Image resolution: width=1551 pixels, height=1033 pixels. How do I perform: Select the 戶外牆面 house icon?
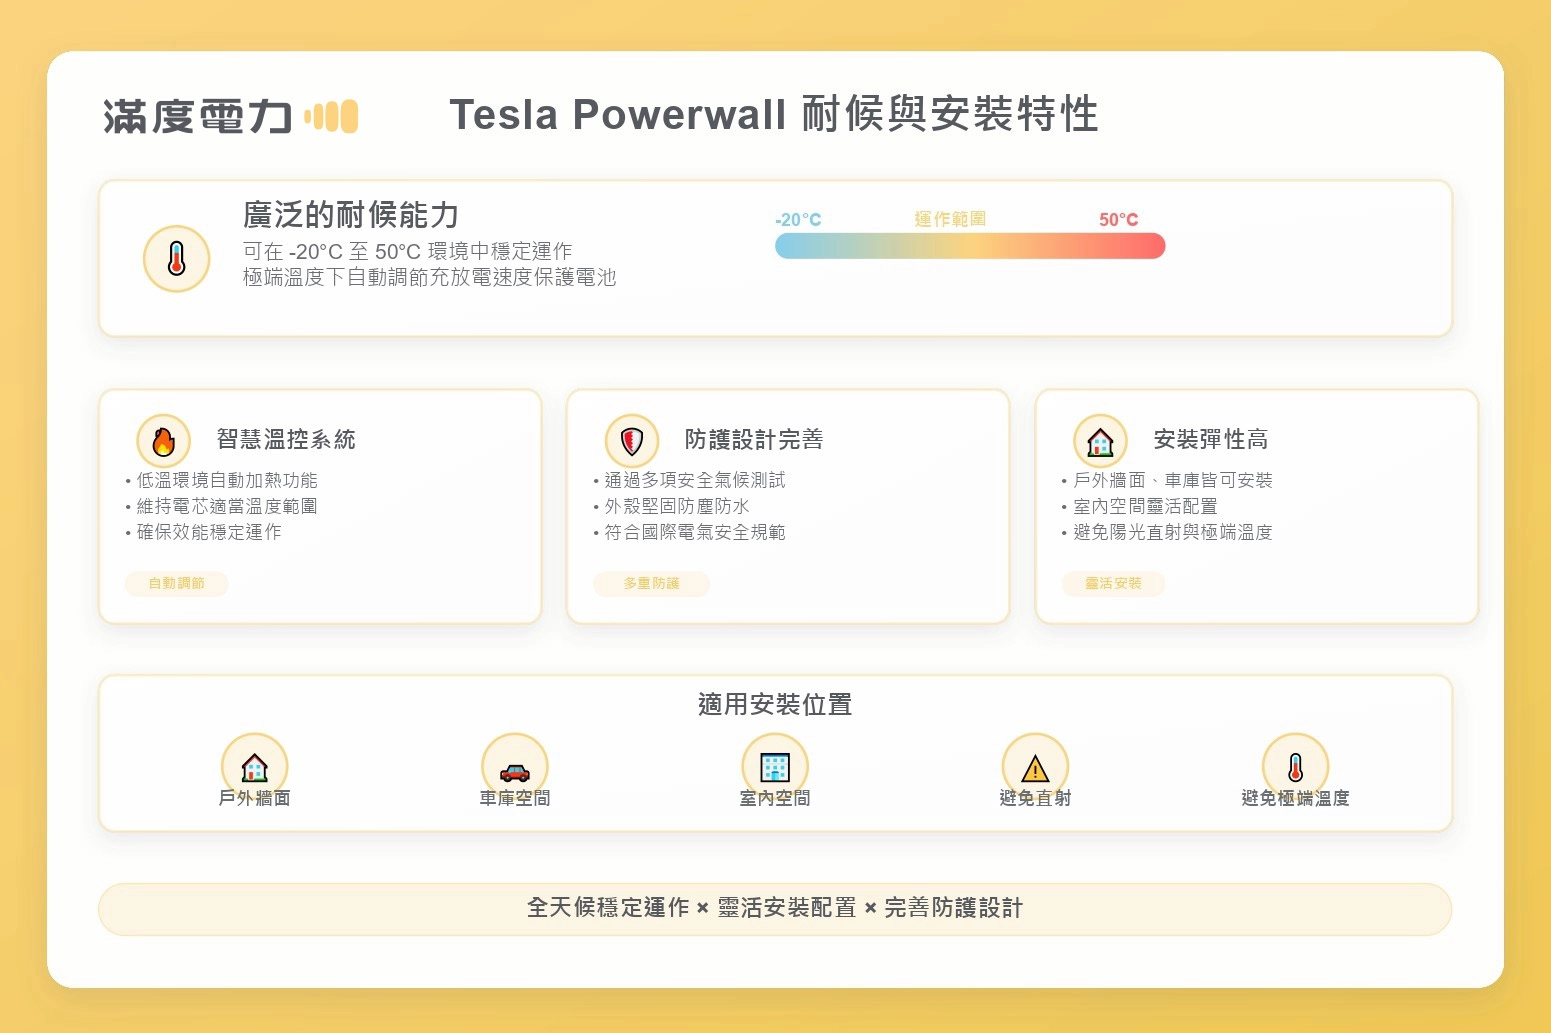(x=255, y=767)
